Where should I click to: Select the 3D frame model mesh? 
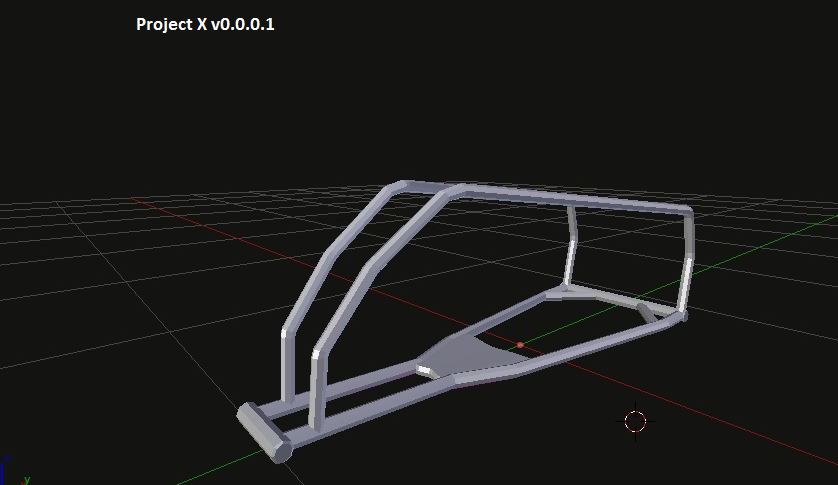click(x=464, y=321)
